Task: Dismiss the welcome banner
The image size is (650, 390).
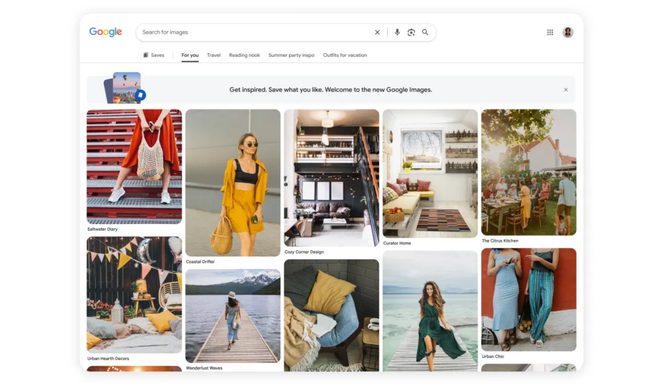Action: 566,90
